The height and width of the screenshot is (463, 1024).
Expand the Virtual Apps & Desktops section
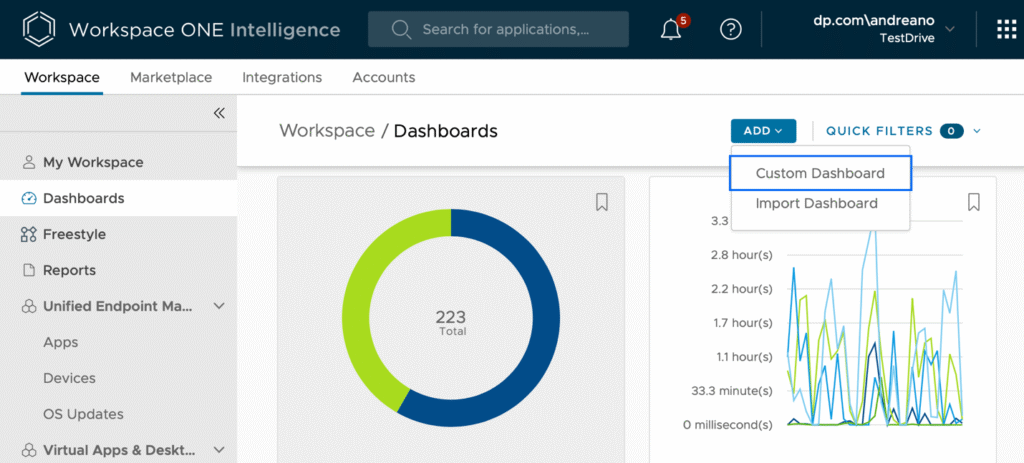click(x=219, y=450)
